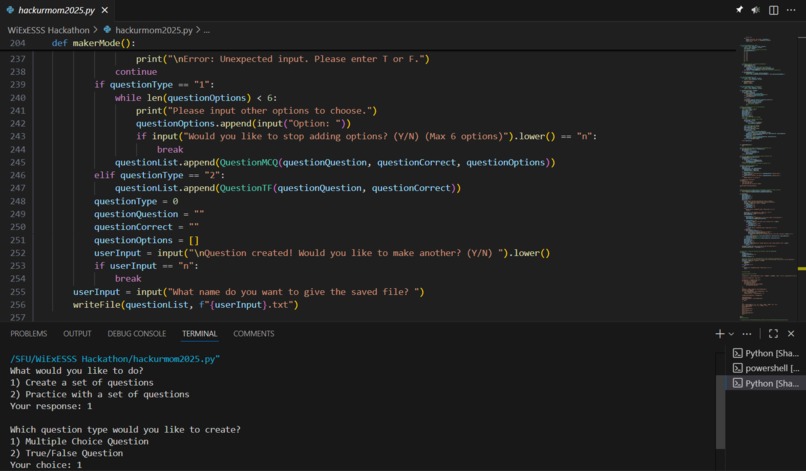Screen dimensions: 806x471
Task: Click "What name do you want" input string
Action: point(293,292)
